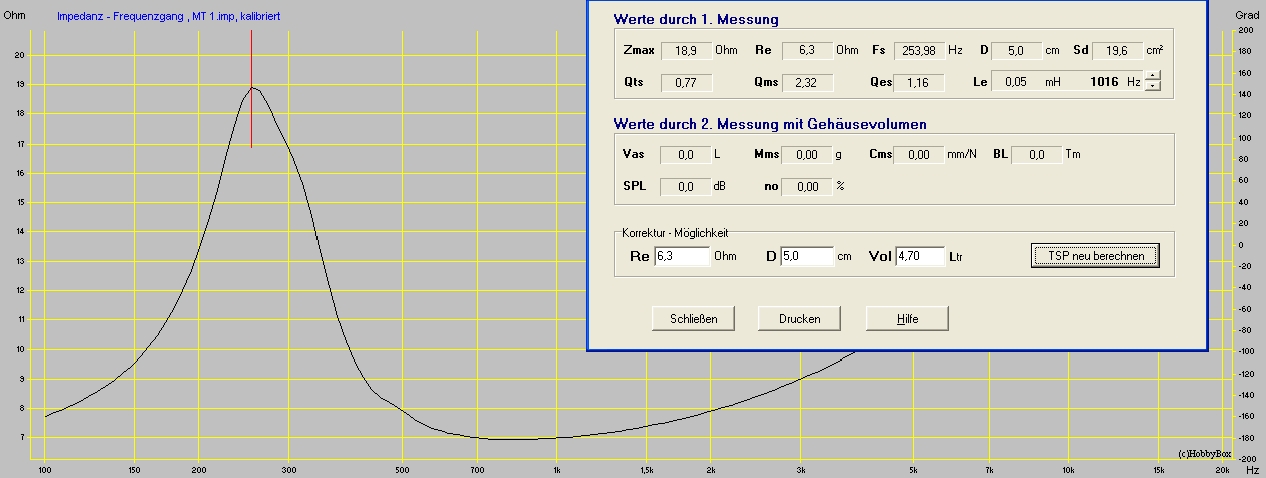Select the Qes value 1,16 field
The image size is (1266, 478).
coord(919,82)
